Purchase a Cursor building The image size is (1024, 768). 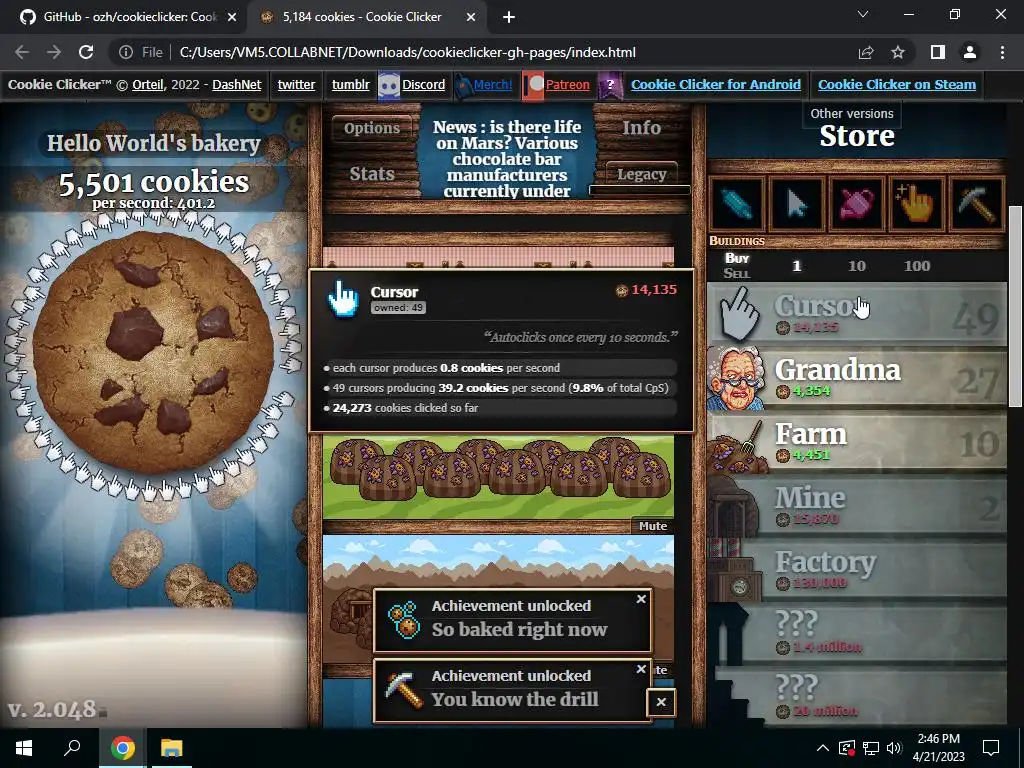(x=857, y=314)
